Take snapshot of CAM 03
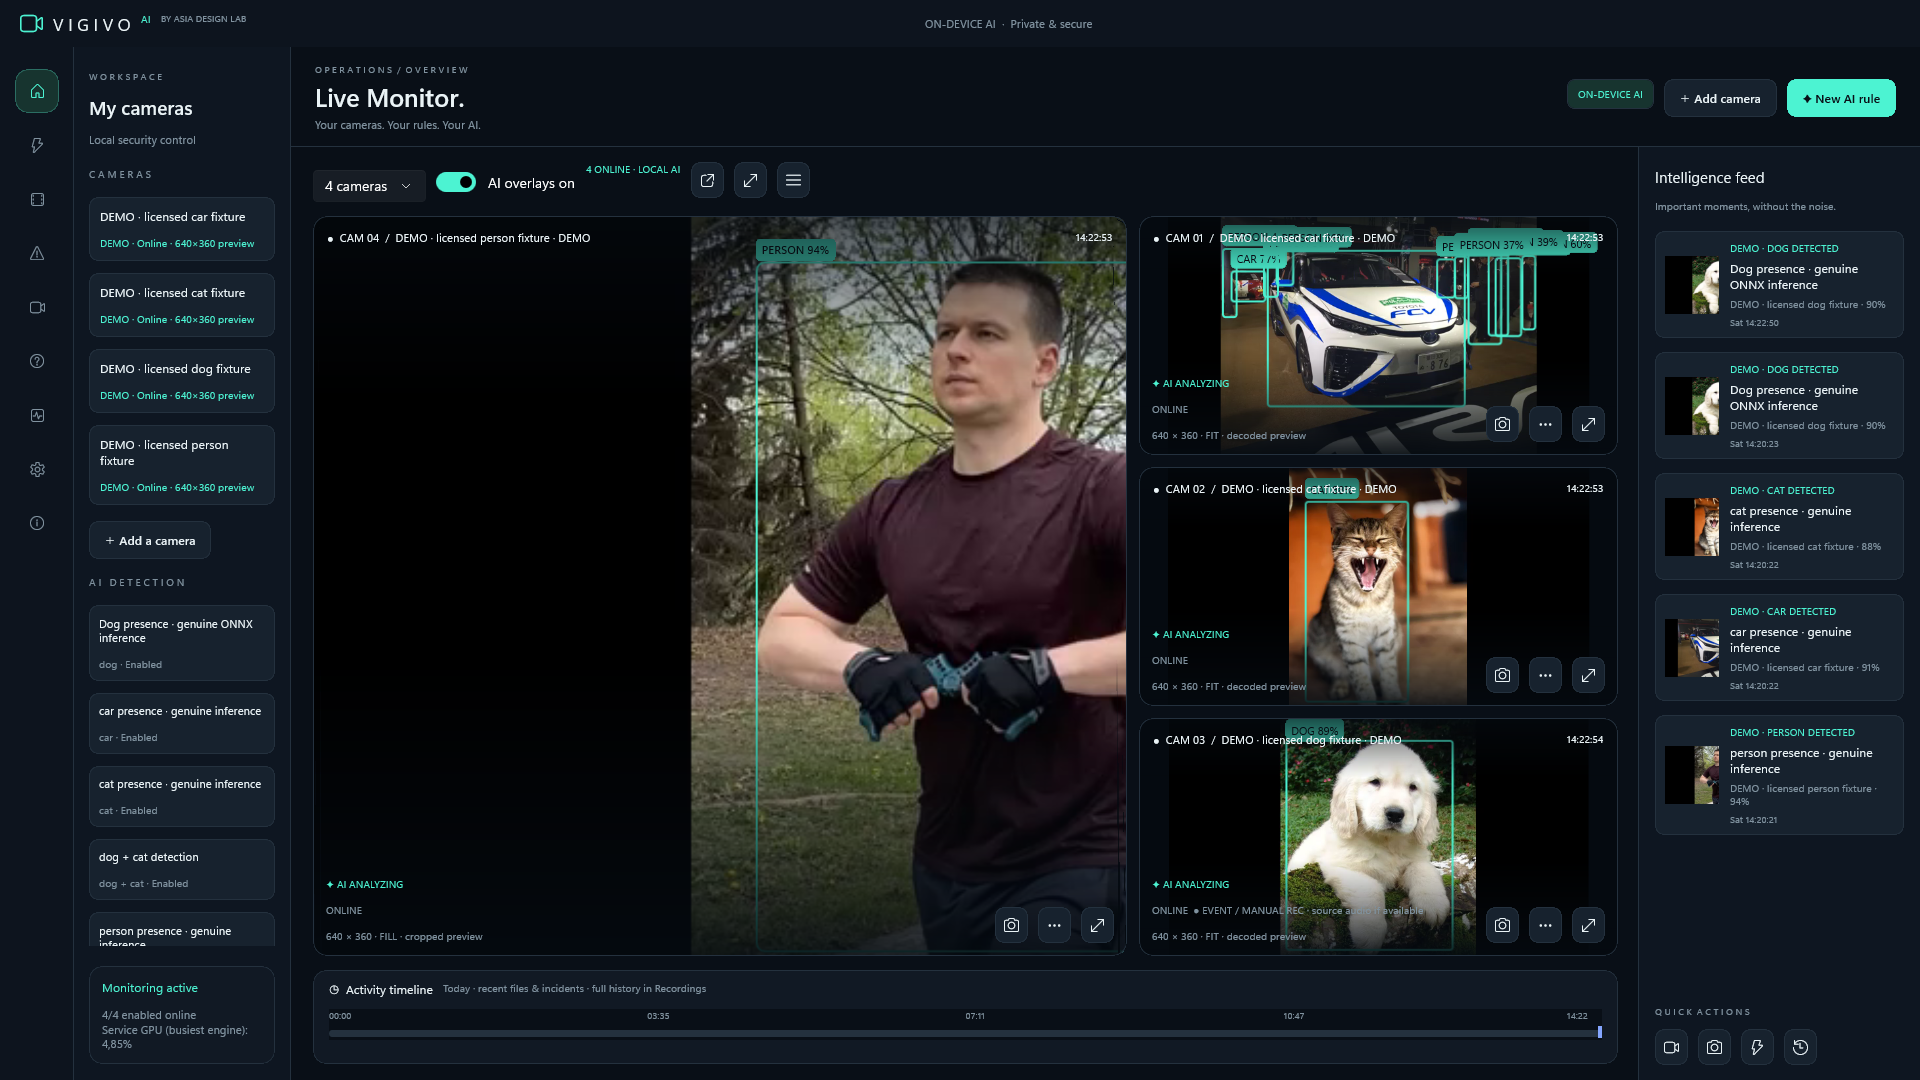 coord(1502,925)
